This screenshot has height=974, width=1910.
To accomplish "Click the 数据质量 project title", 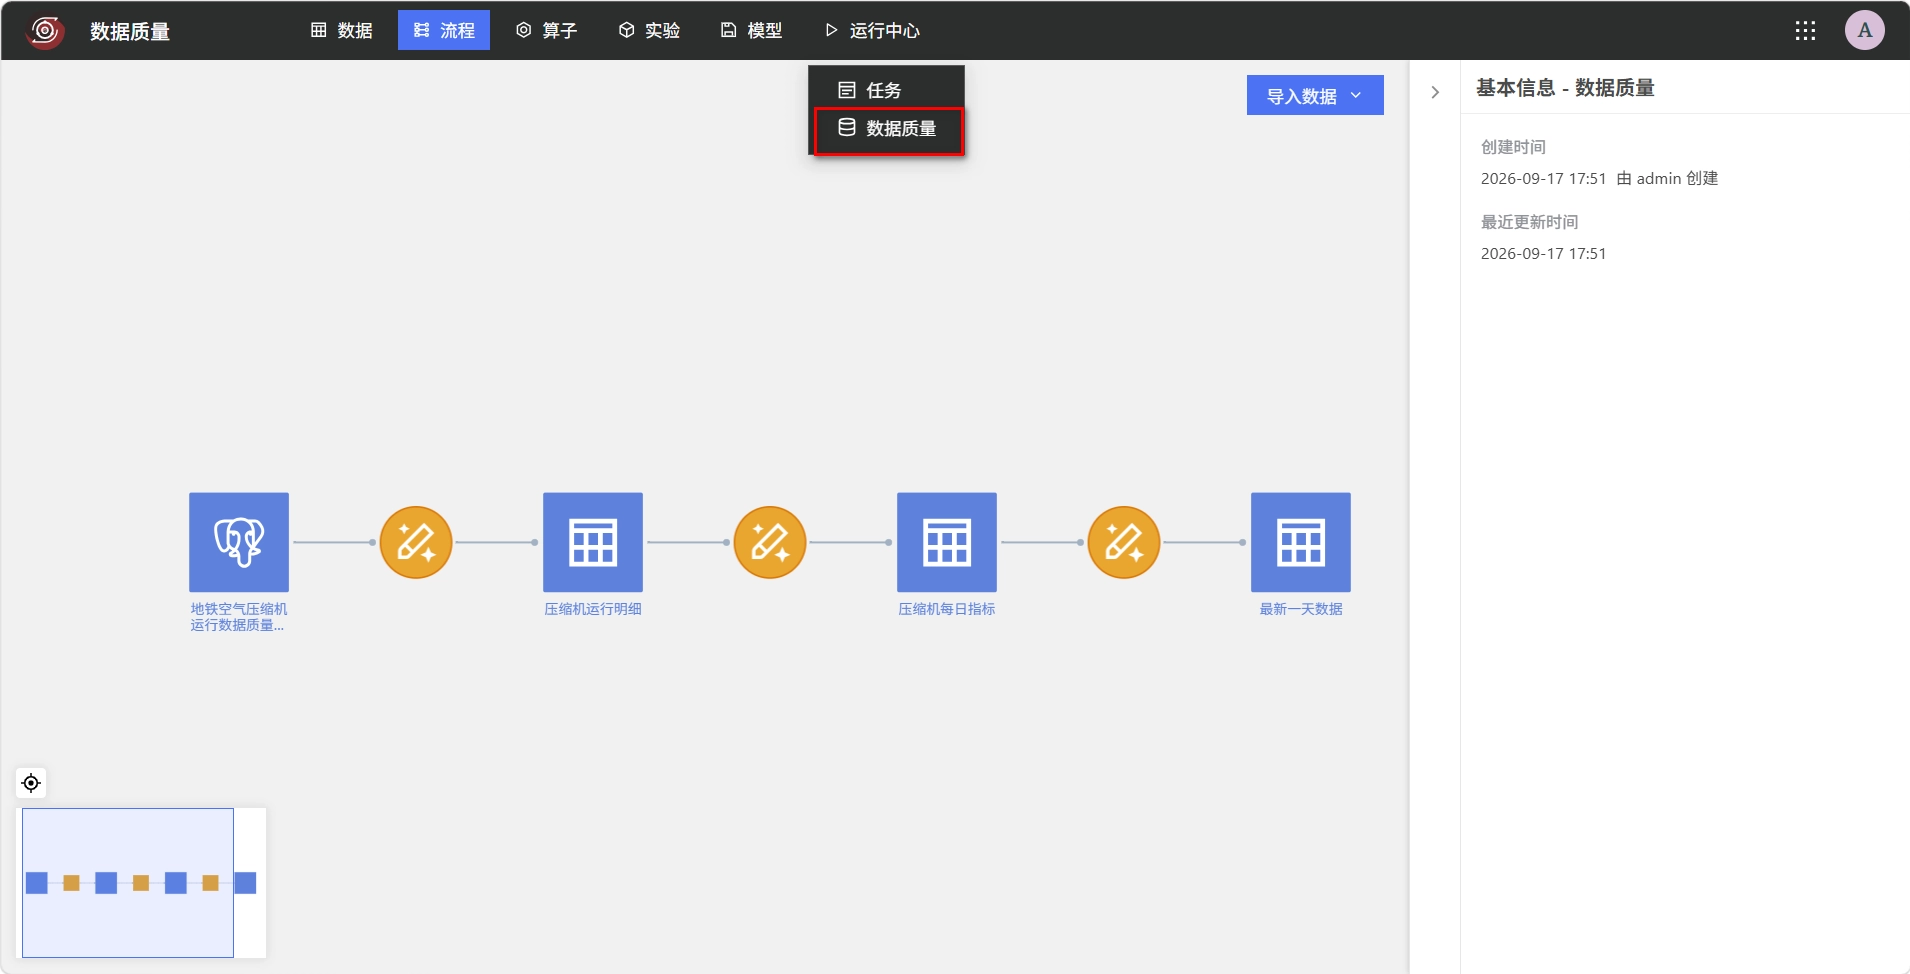I will [130, 32].
